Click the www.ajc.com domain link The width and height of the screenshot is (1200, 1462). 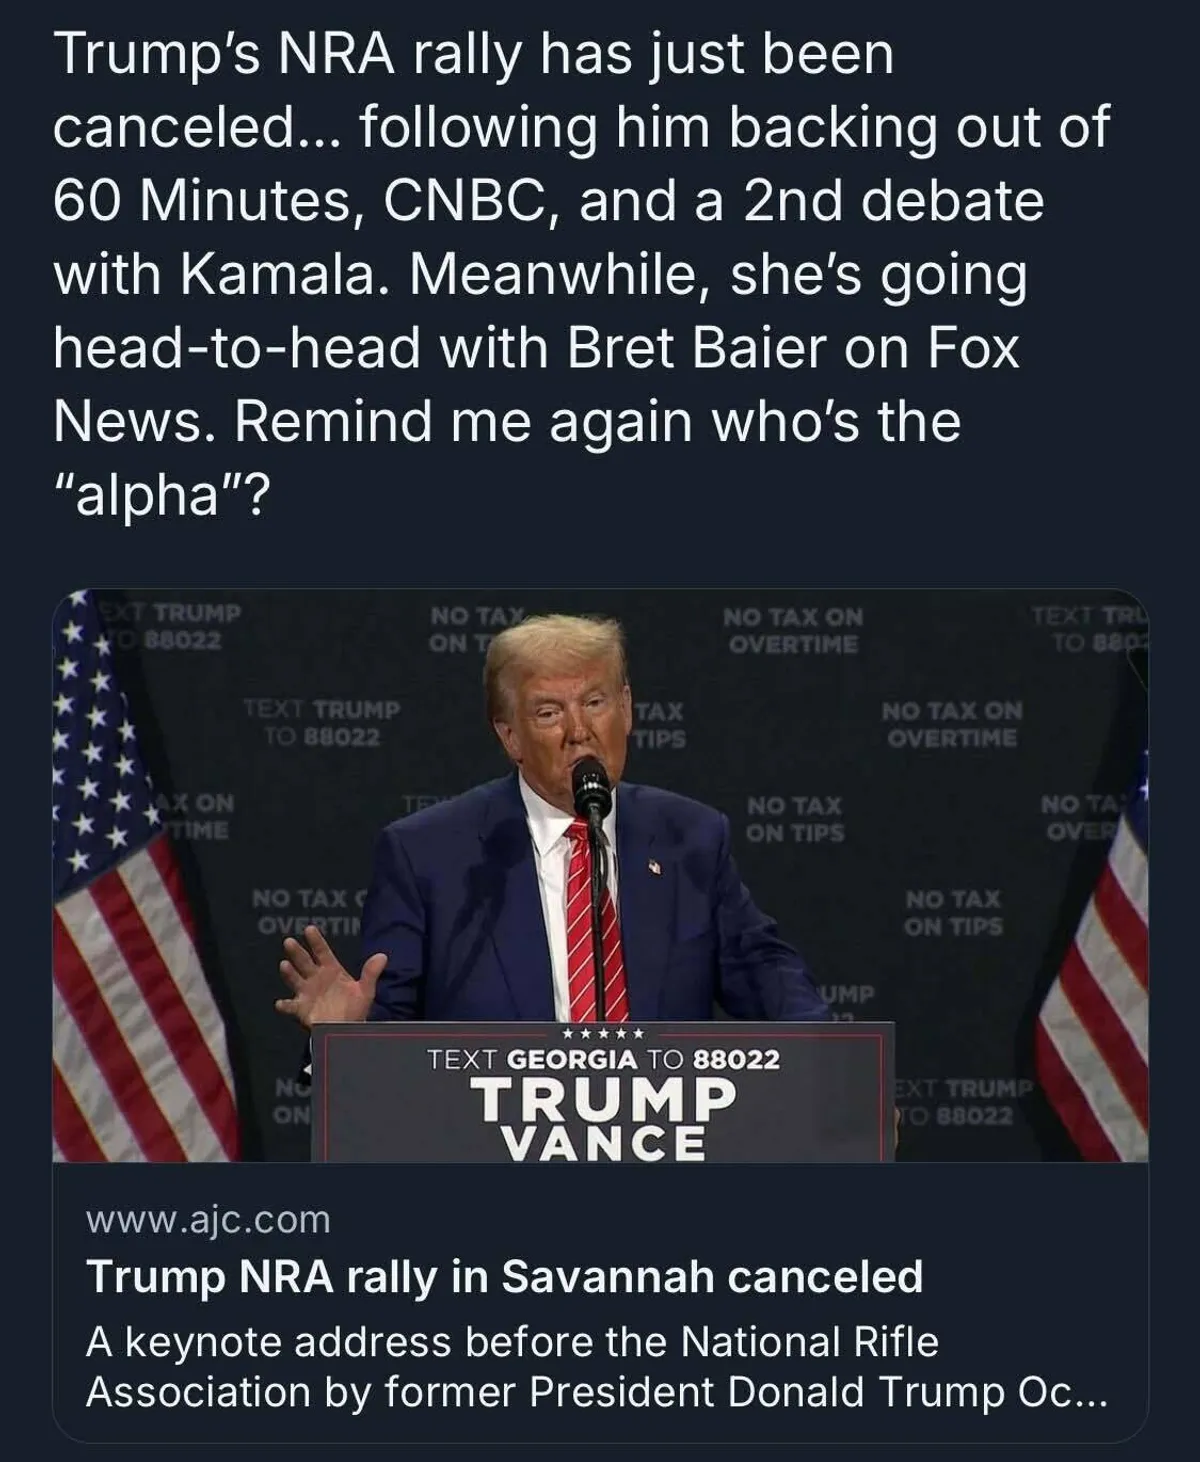(208, 1220)
